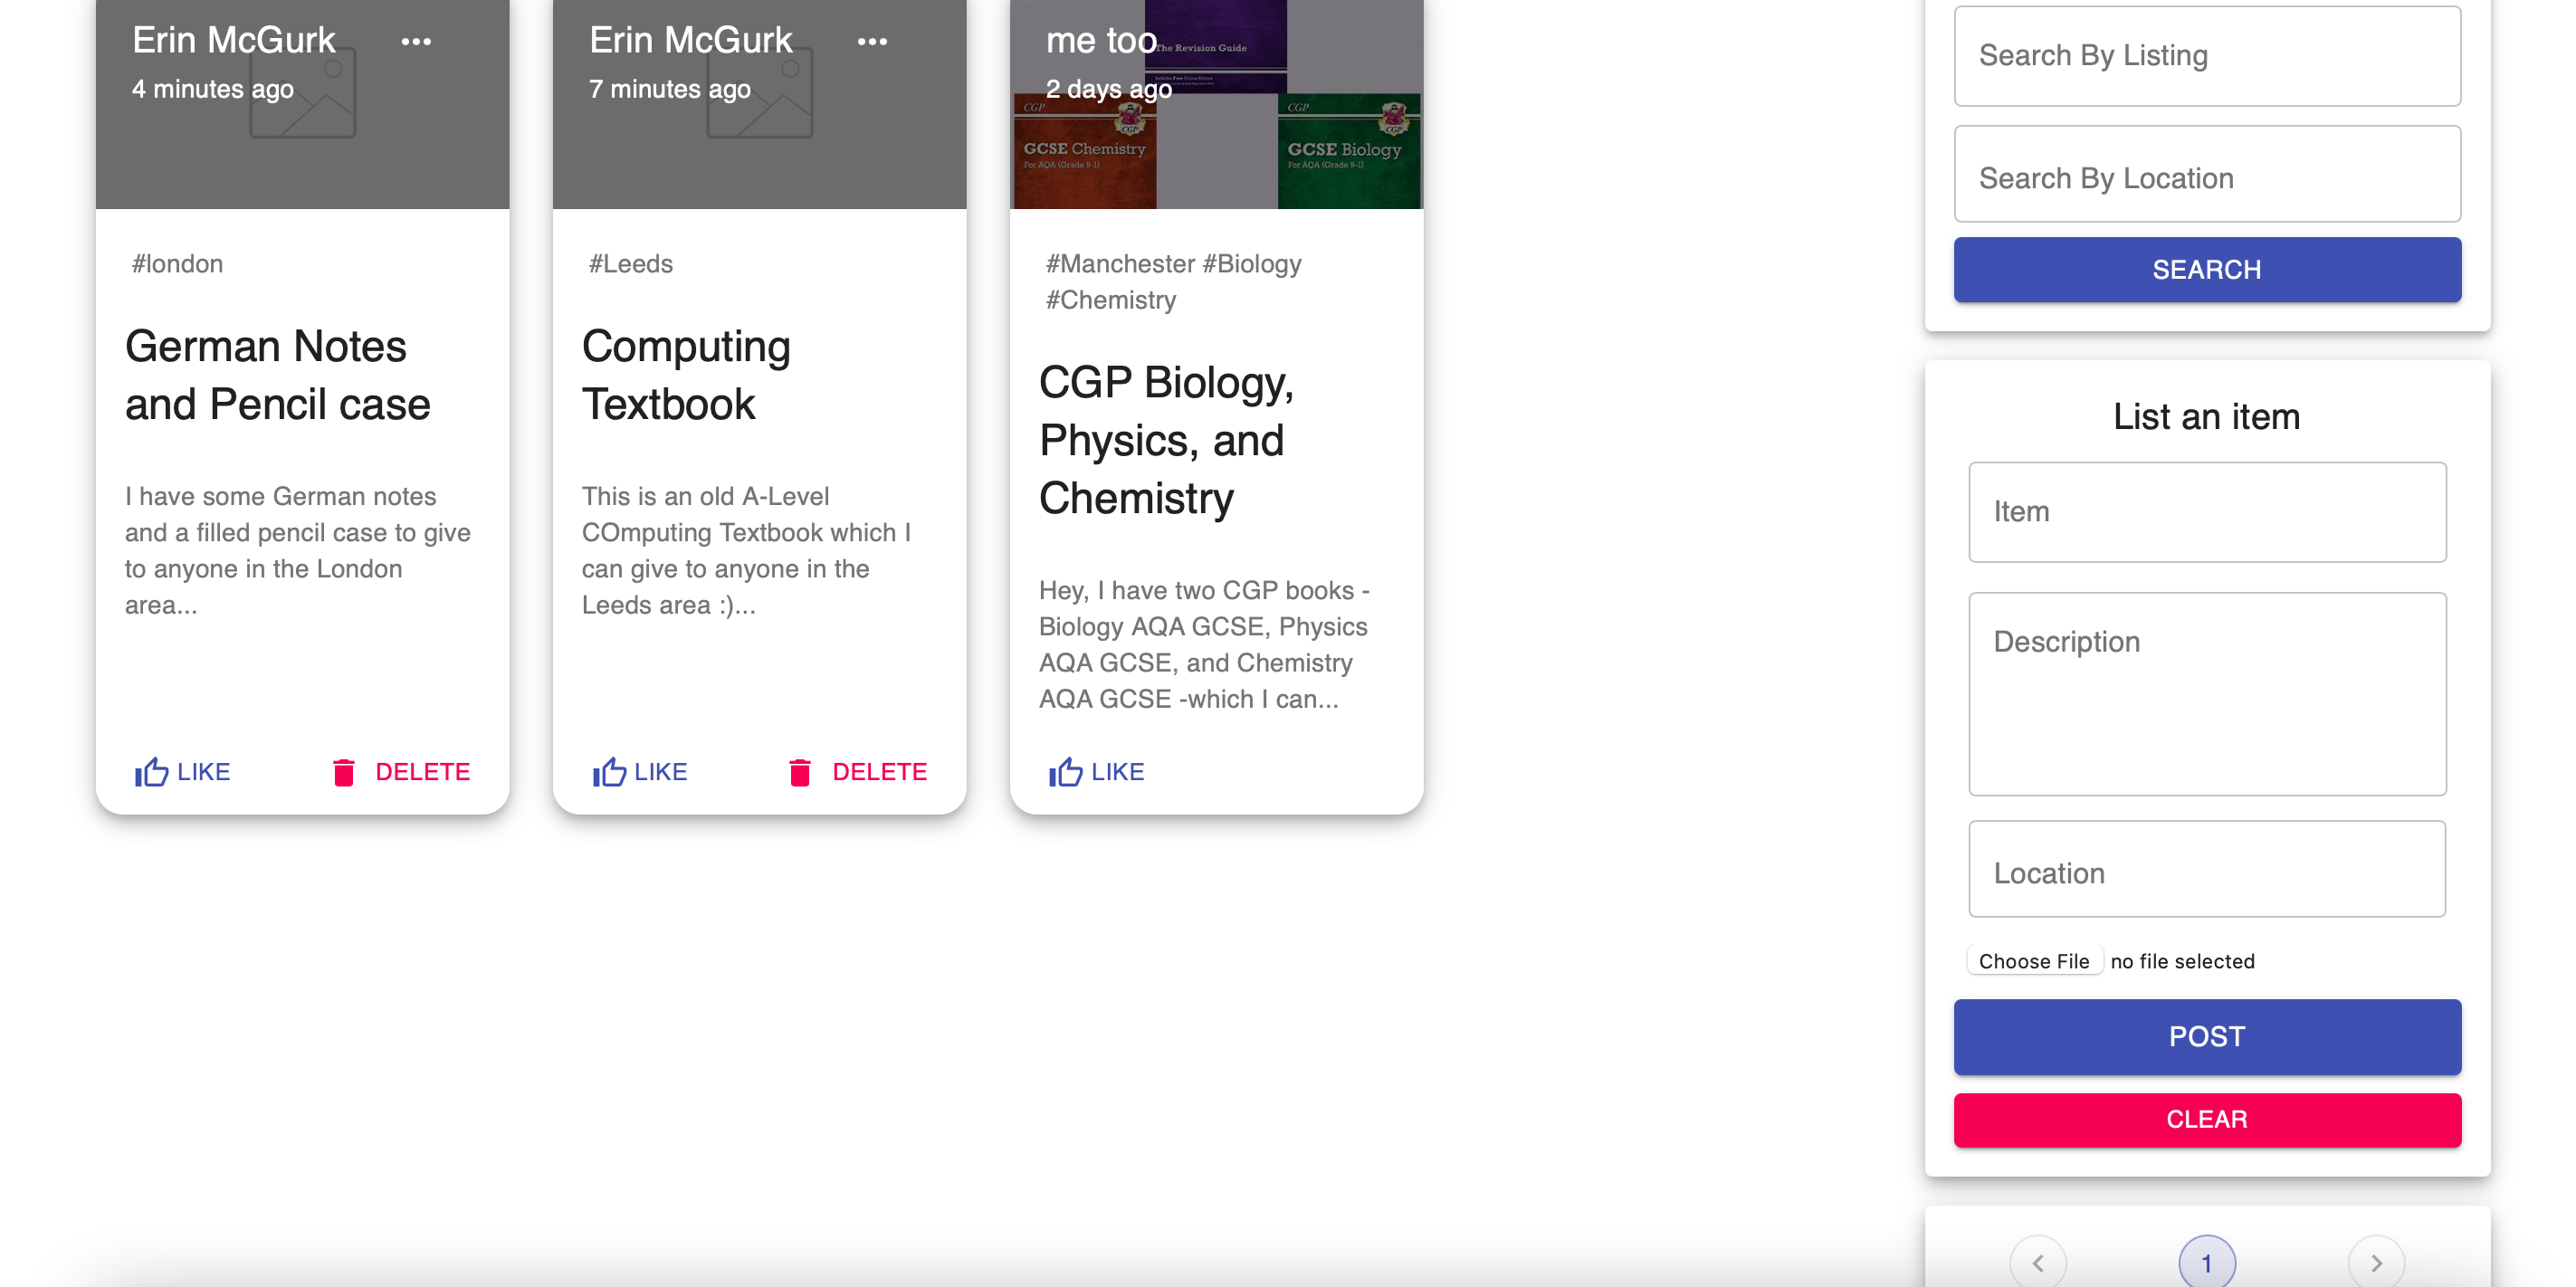Like the German Notes and Pencil case listing
This screenshot has width=2576, height=1287.
click(x=183, y=771)
